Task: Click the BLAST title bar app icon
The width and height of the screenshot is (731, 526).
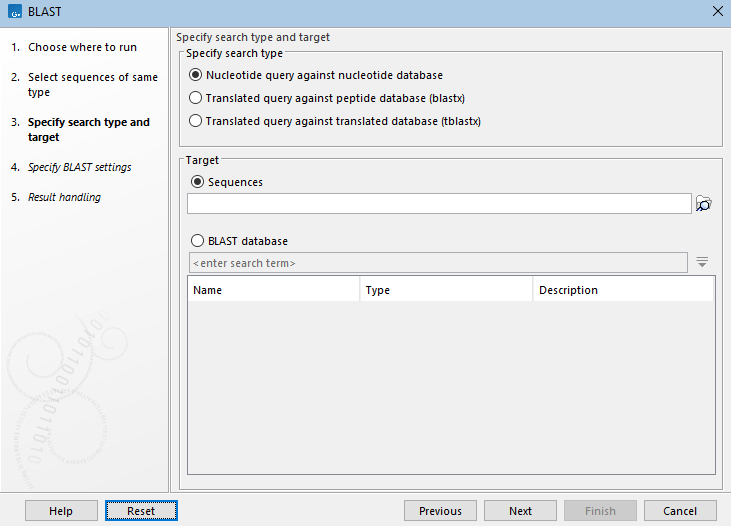Action: click(x=13, y=11)
